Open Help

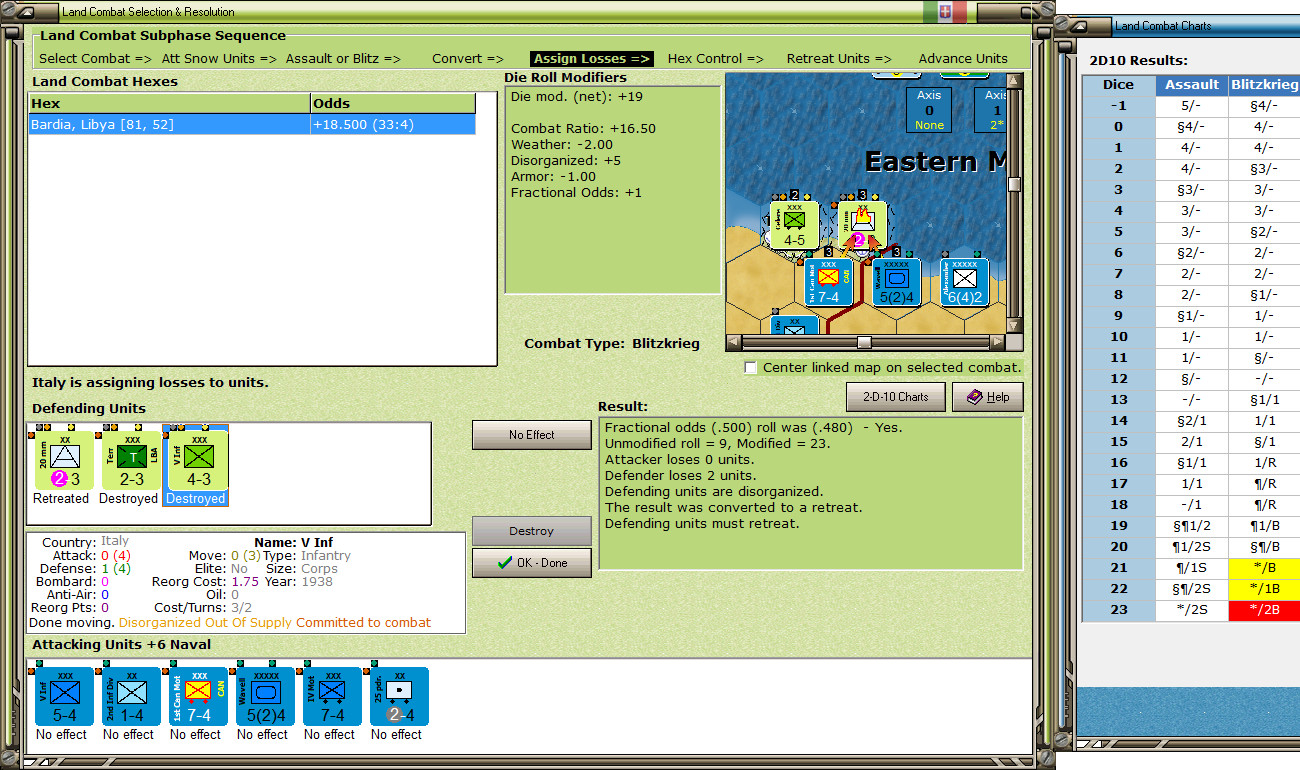point(988,397)
